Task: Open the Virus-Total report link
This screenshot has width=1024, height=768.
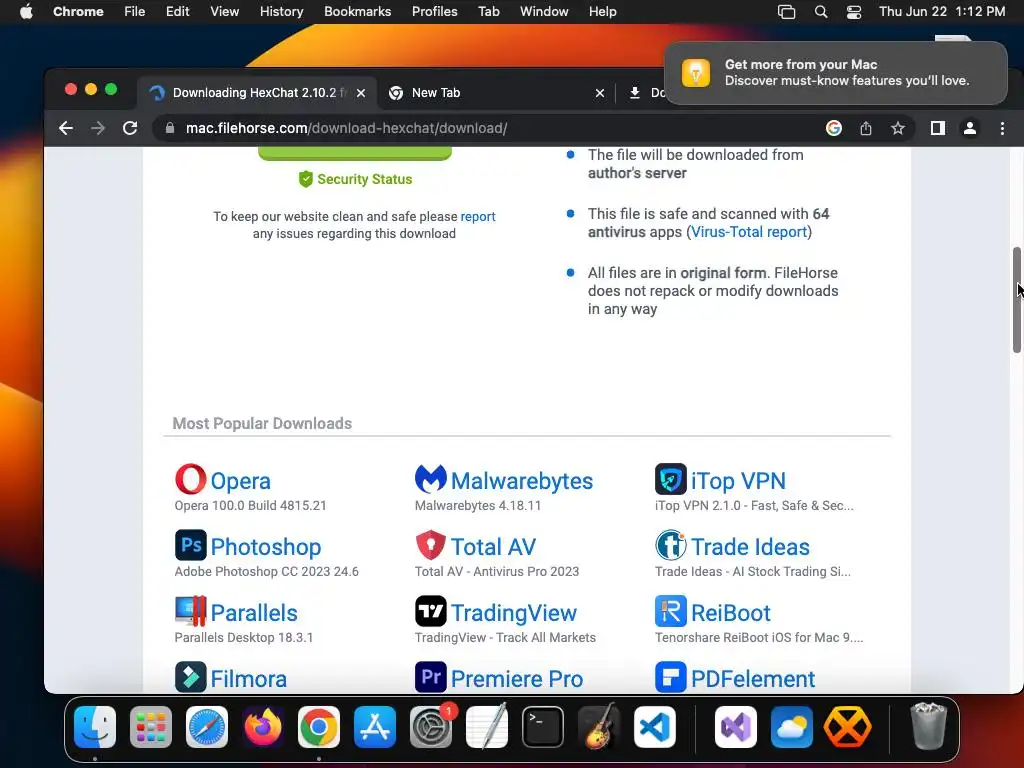Action: coord(749,232)
